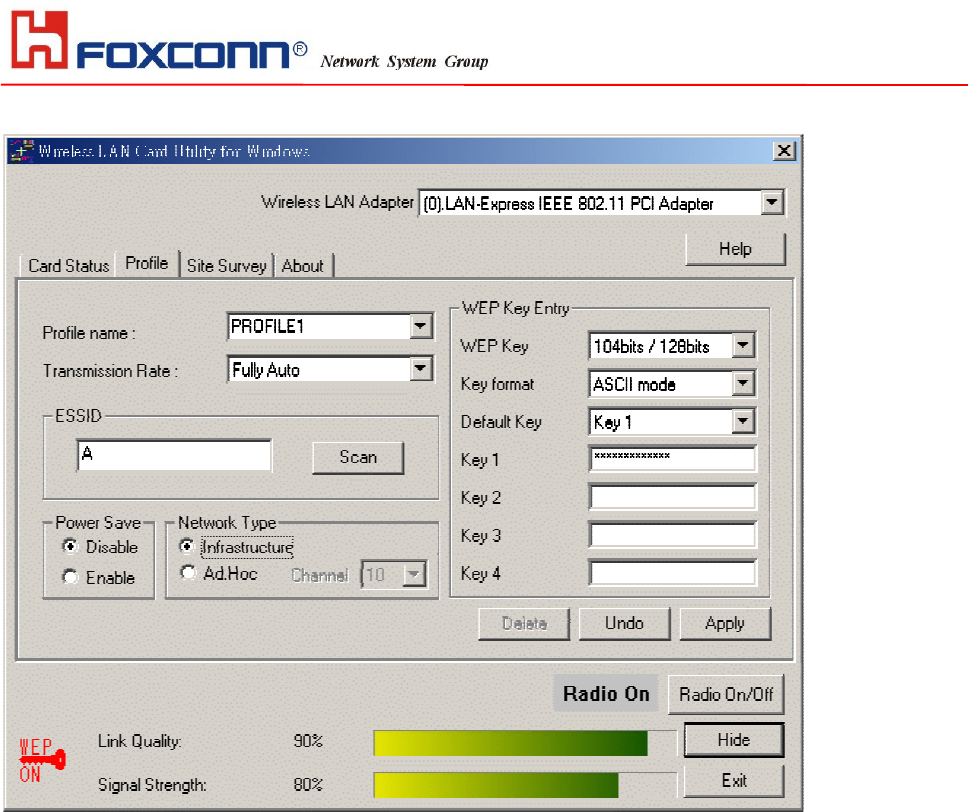The width and height of the screenshot is (969, 812).
Task: Expand the Default Key dropdown
Action: (743, 421)
